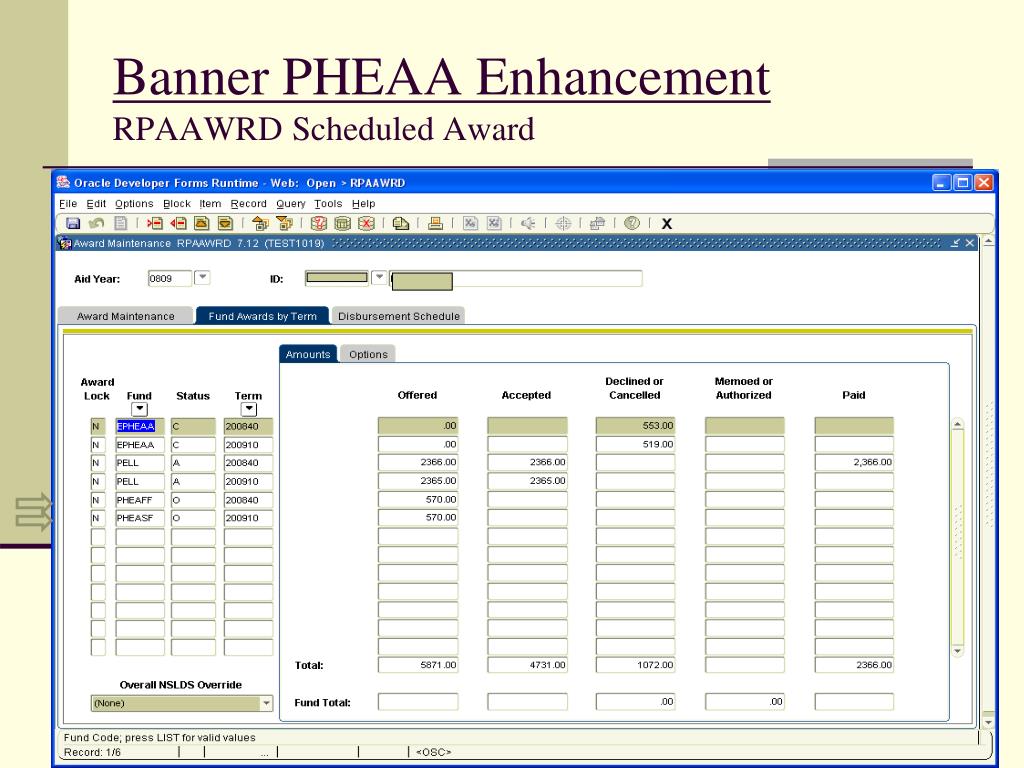Click the Total Declined 1072.00 field

(x=635, y=665)
